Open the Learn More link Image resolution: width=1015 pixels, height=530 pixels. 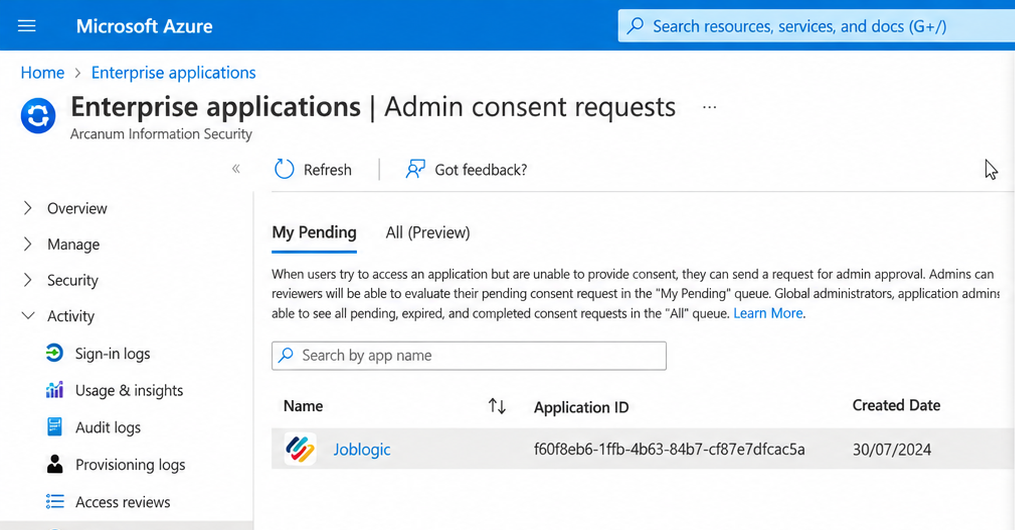click(768, 313)
